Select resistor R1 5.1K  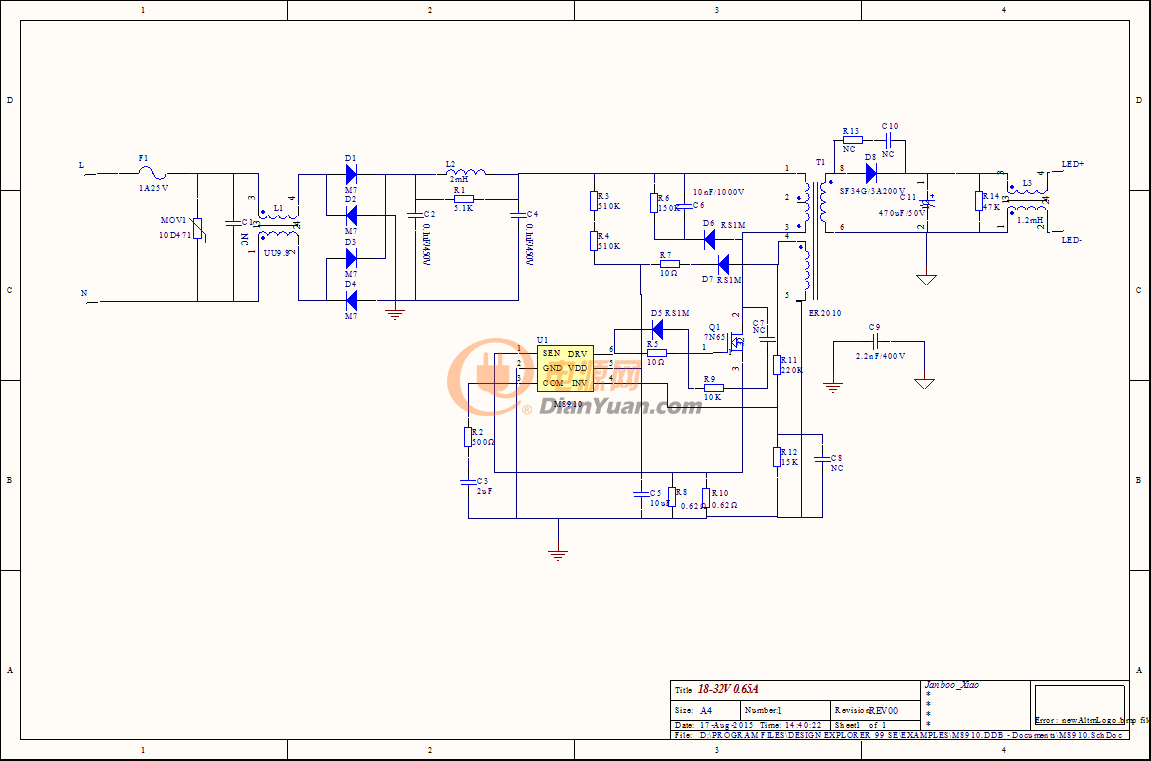[464, 199]
